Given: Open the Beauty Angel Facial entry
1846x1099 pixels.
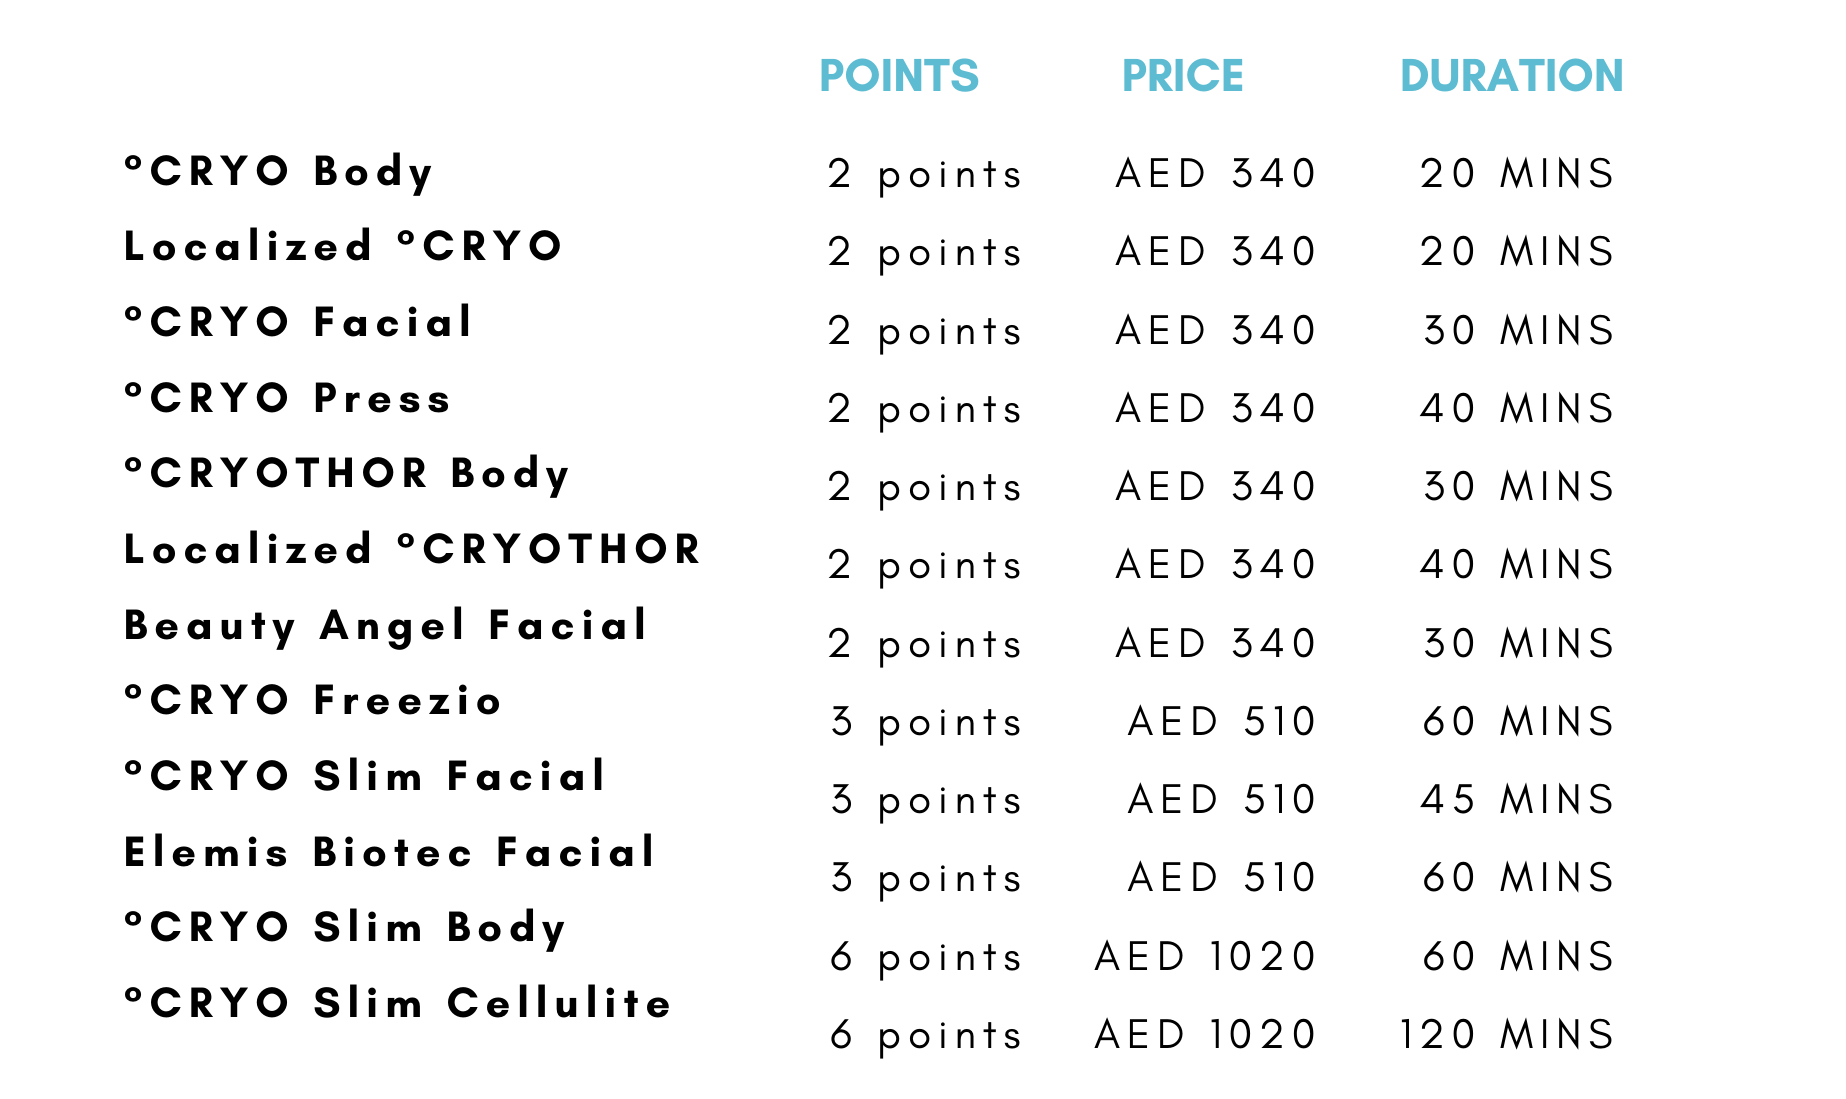Looking at the screenshot, I should click(386, 626).
